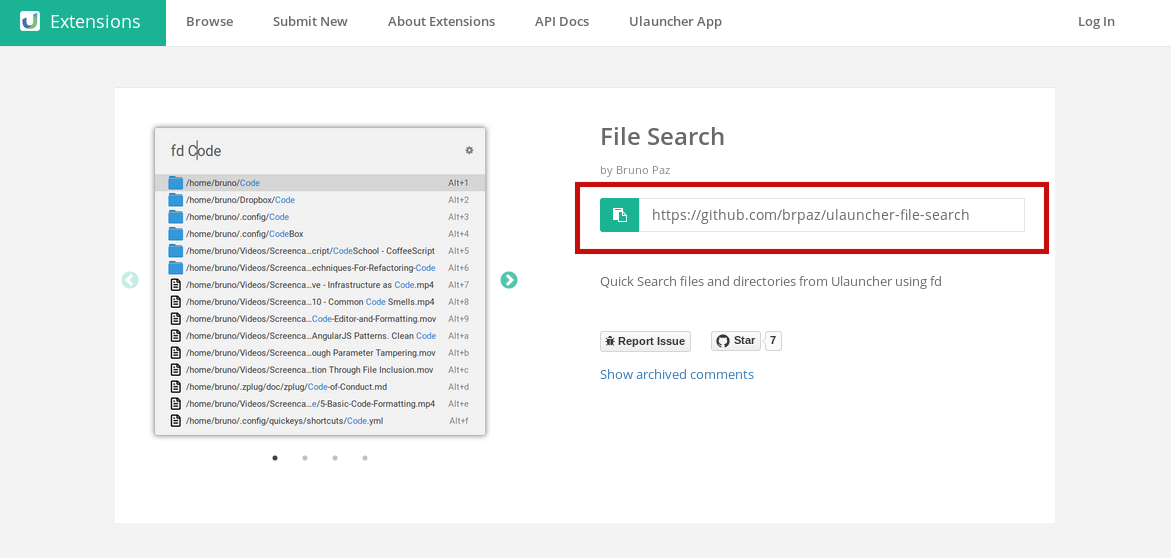Copy the GitHub URL with the clipboard icon
1171x558 pixels.
click(619, 215)
